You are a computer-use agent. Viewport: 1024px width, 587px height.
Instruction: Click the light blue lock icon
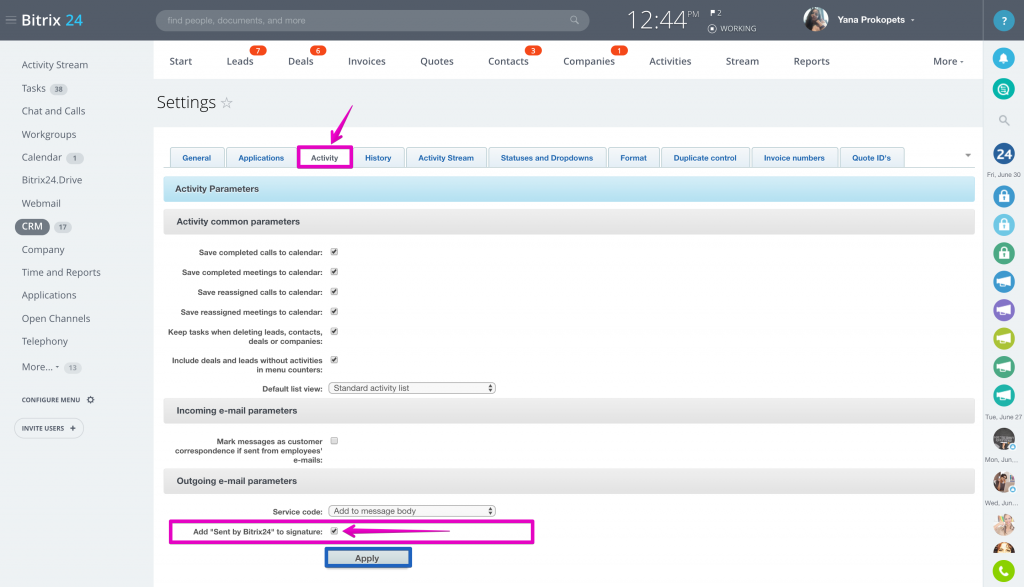(1004, 225)
